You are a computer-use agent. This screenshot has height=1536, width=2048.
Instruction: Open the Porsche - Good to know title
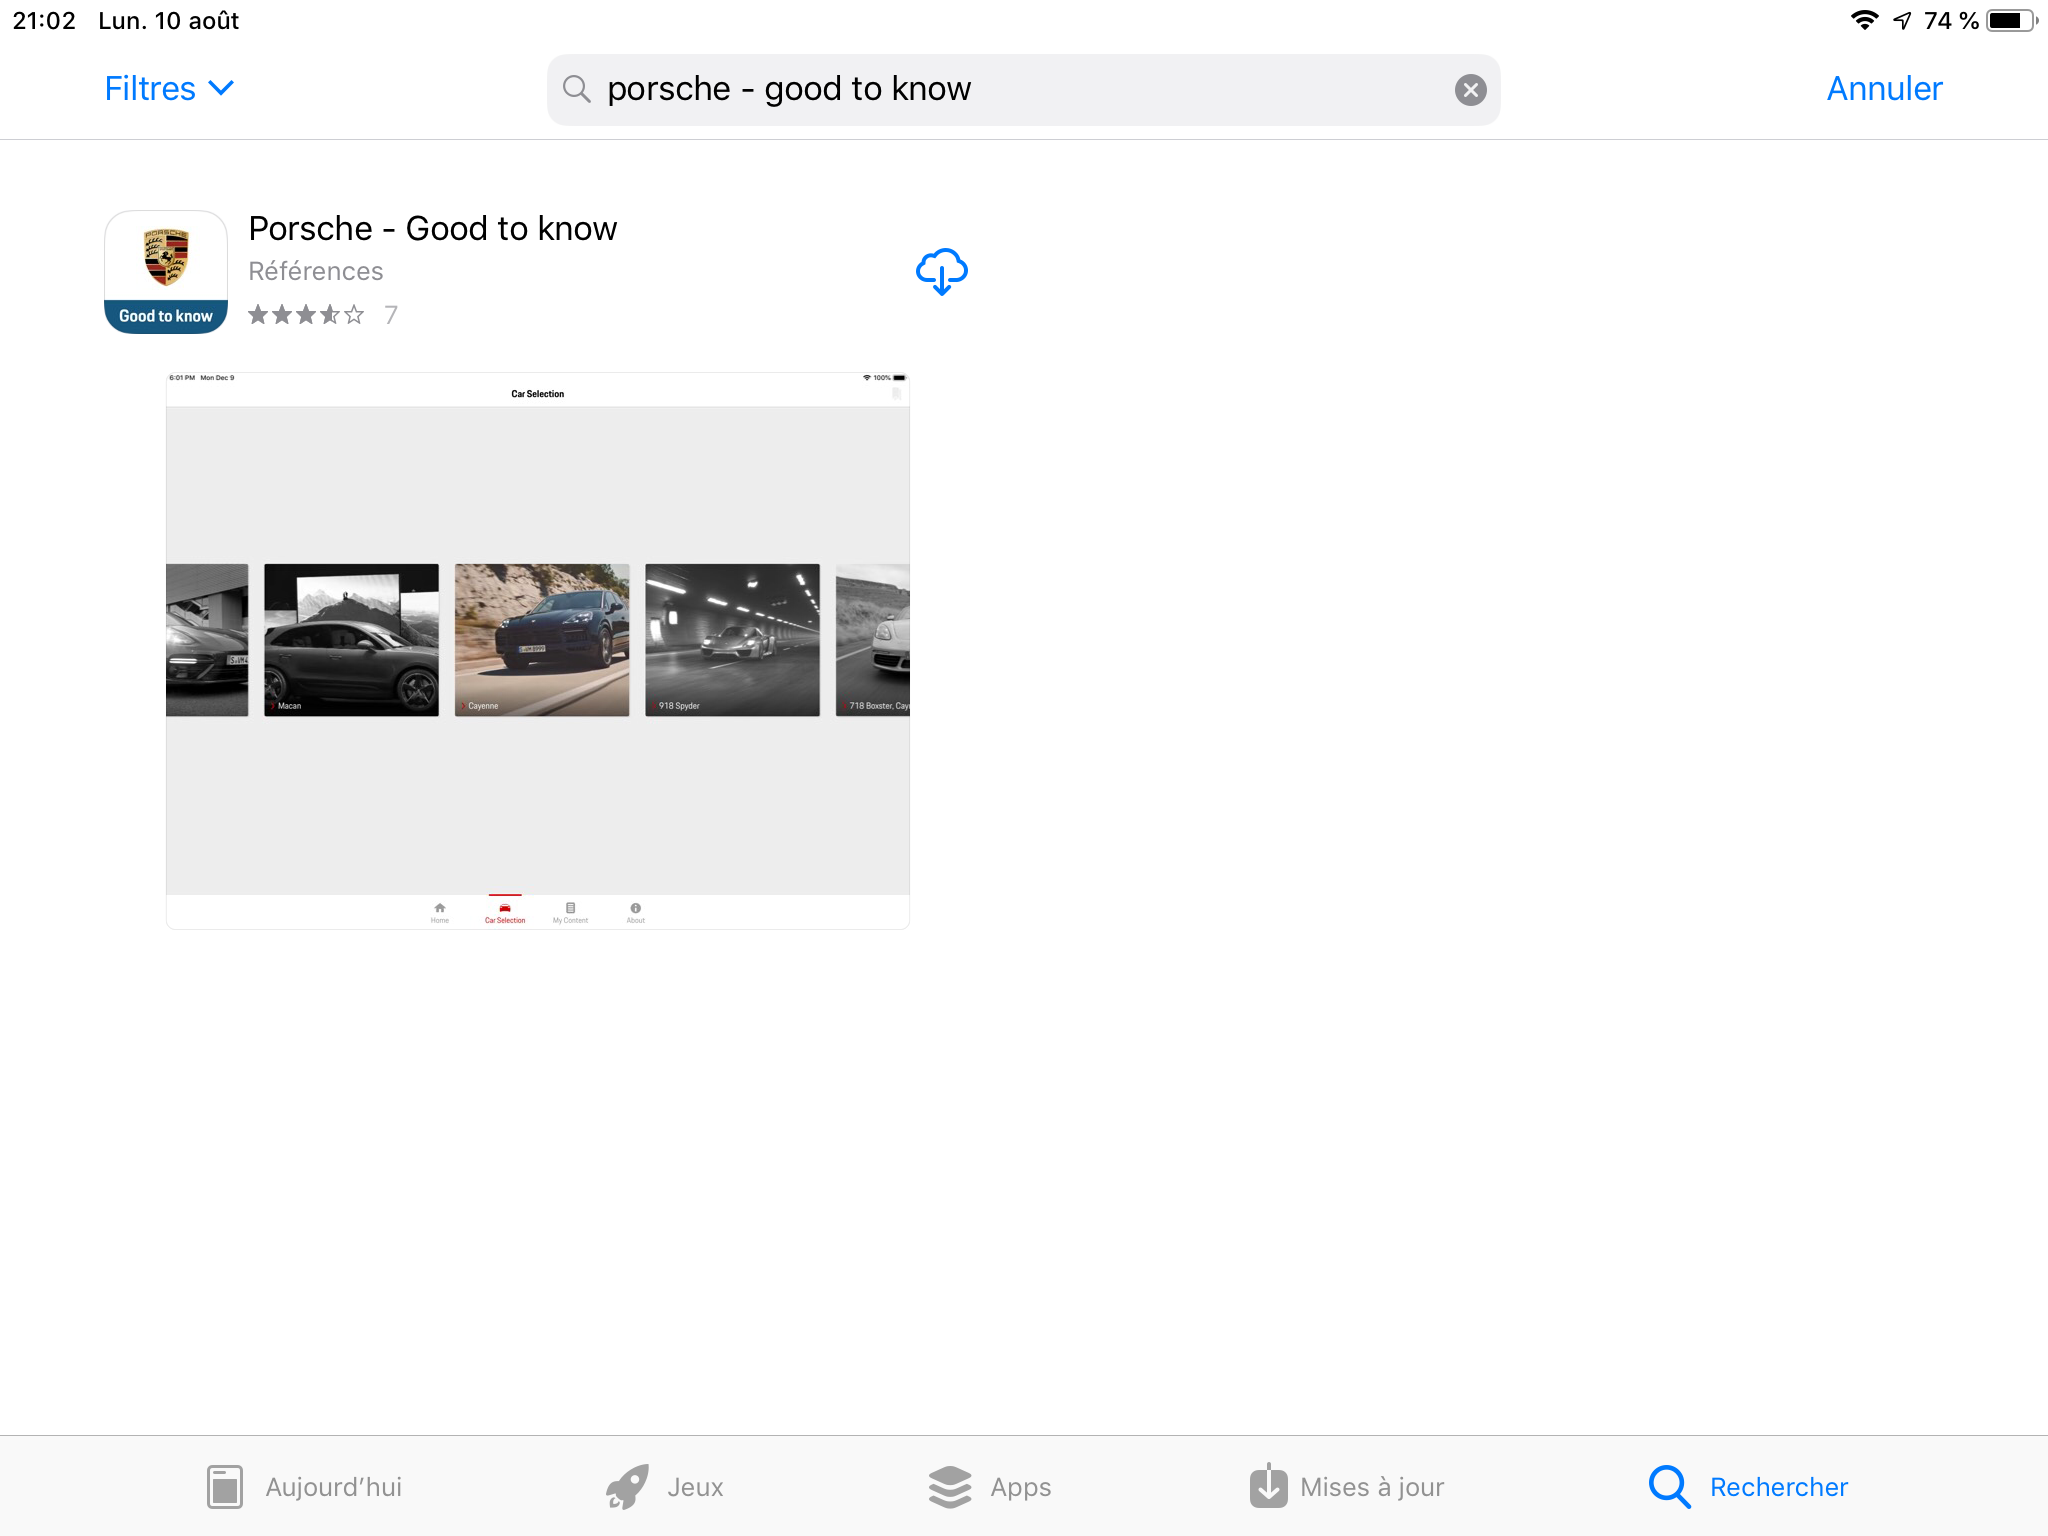pyautogui.click(x=432, y=228)
